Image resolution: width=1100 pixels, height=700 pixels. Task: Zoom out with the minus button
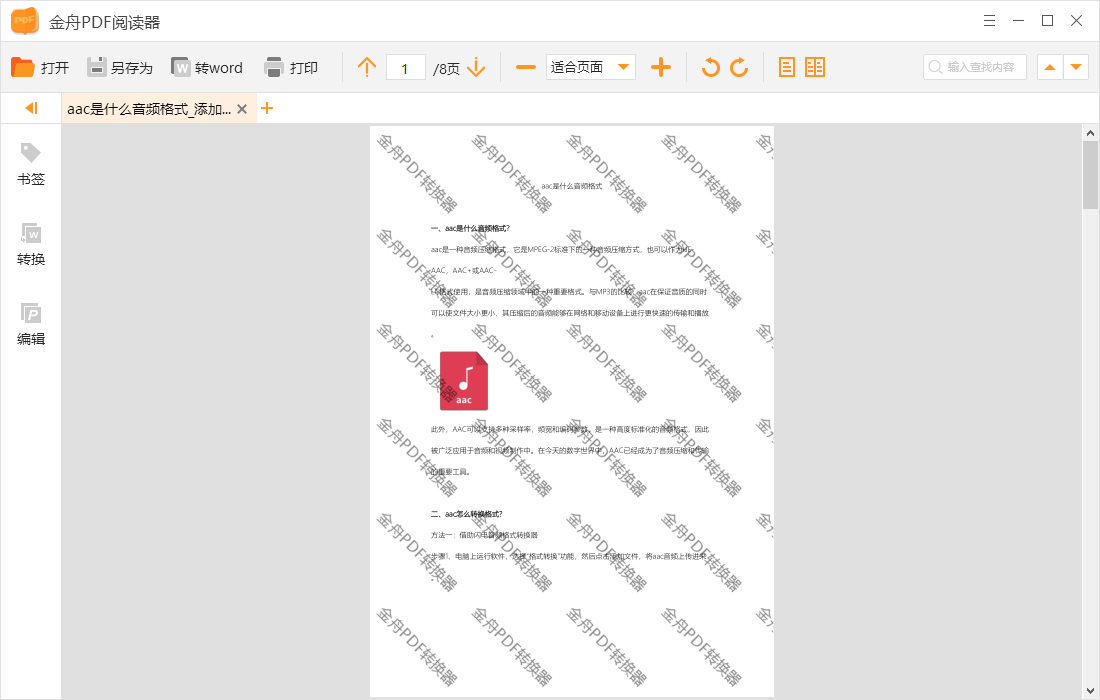(x=525, y=67)
